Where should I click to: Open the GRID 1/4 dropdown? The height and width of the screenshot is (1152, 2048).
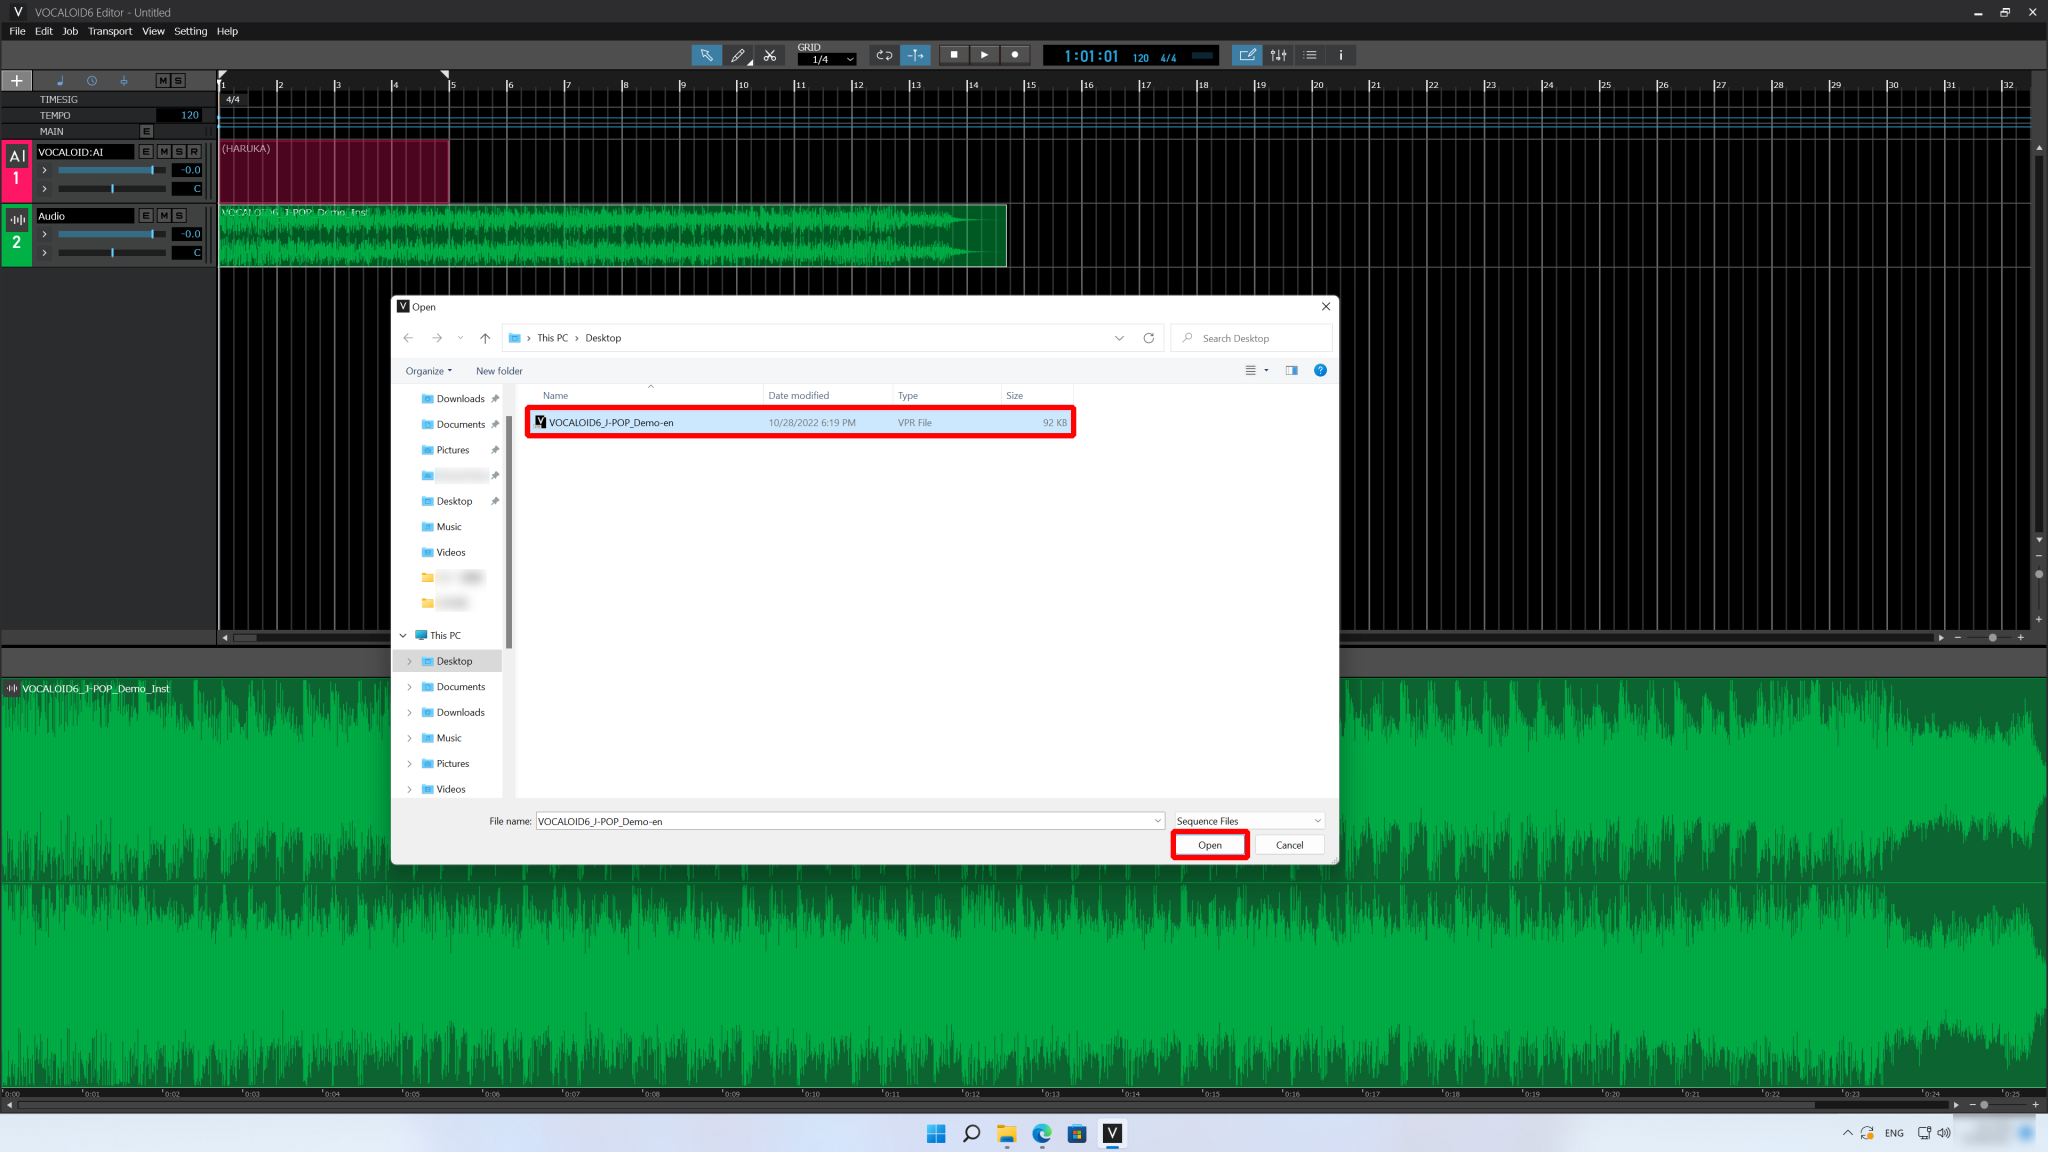(x=826, y=58)
